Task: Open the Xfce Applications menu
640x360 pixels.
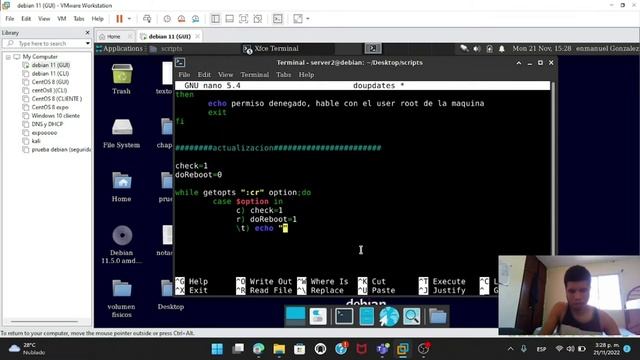Action: pyautogui.click(x=120, y=49)
